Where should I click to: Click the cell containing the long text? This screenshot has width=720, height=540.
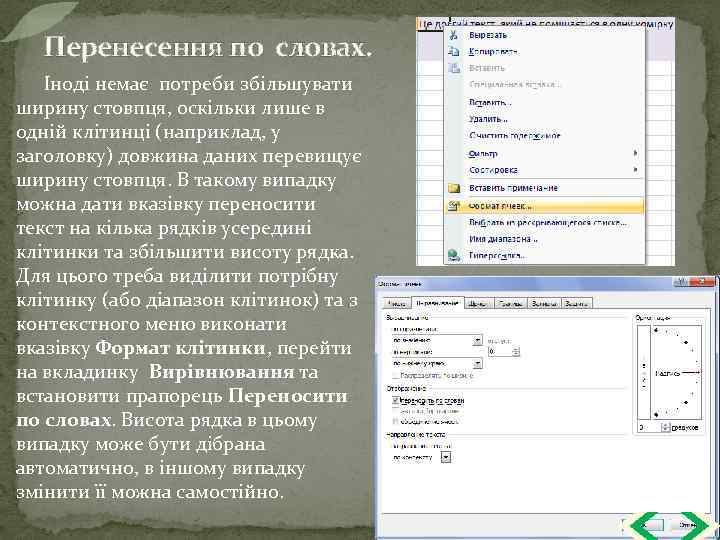tap(546, 24)
